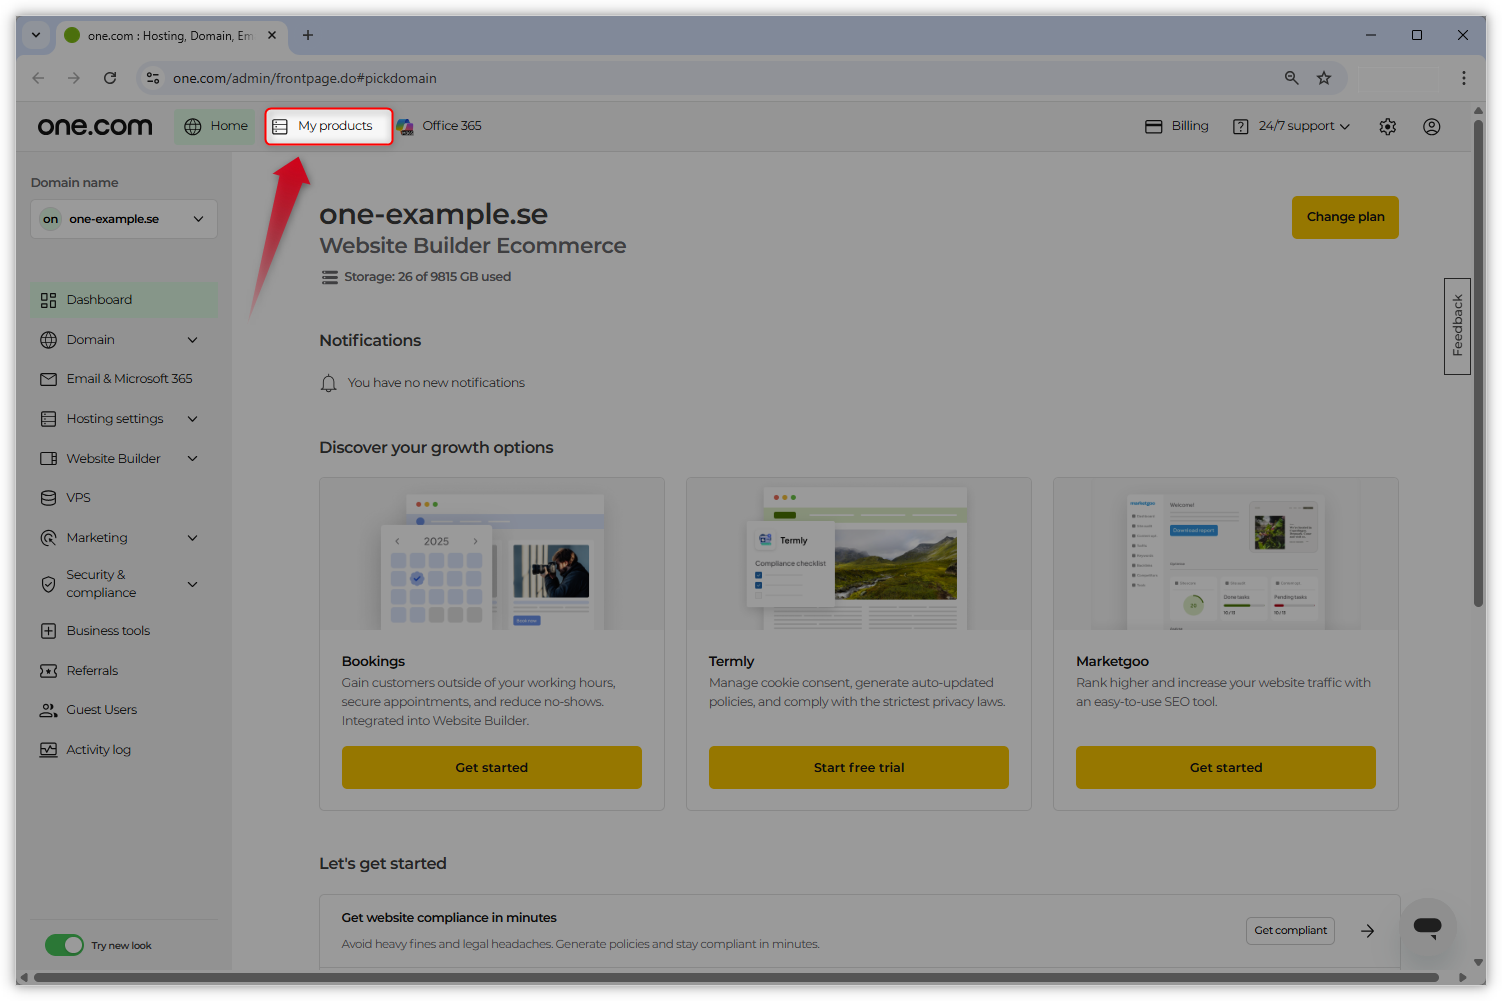Image resolution: width=1502 pixels, height=1001 pixels.
Task: Click the notifications bell icon
Action: click(328, 383)
